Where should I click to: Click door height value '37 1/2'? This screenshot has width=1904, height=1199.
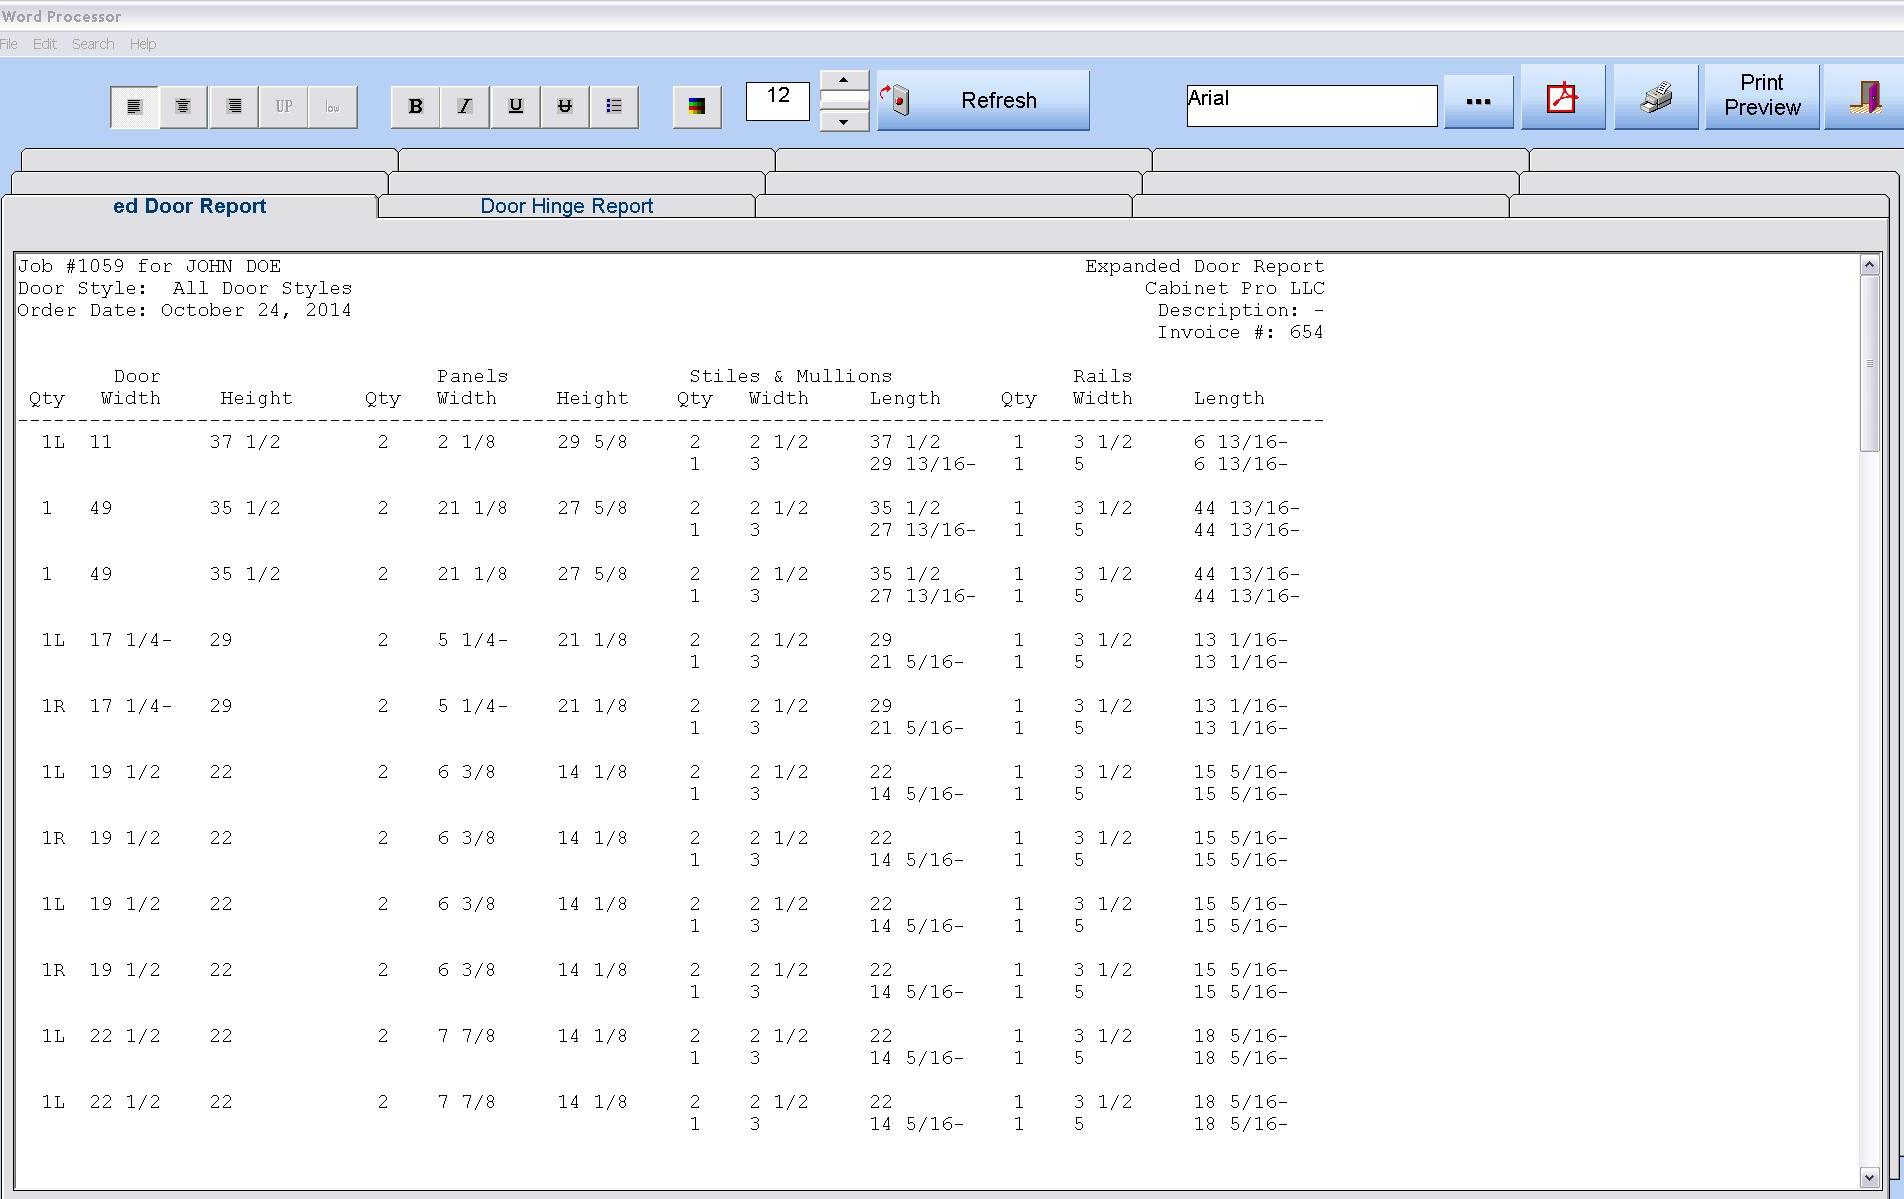click(244, 442)
